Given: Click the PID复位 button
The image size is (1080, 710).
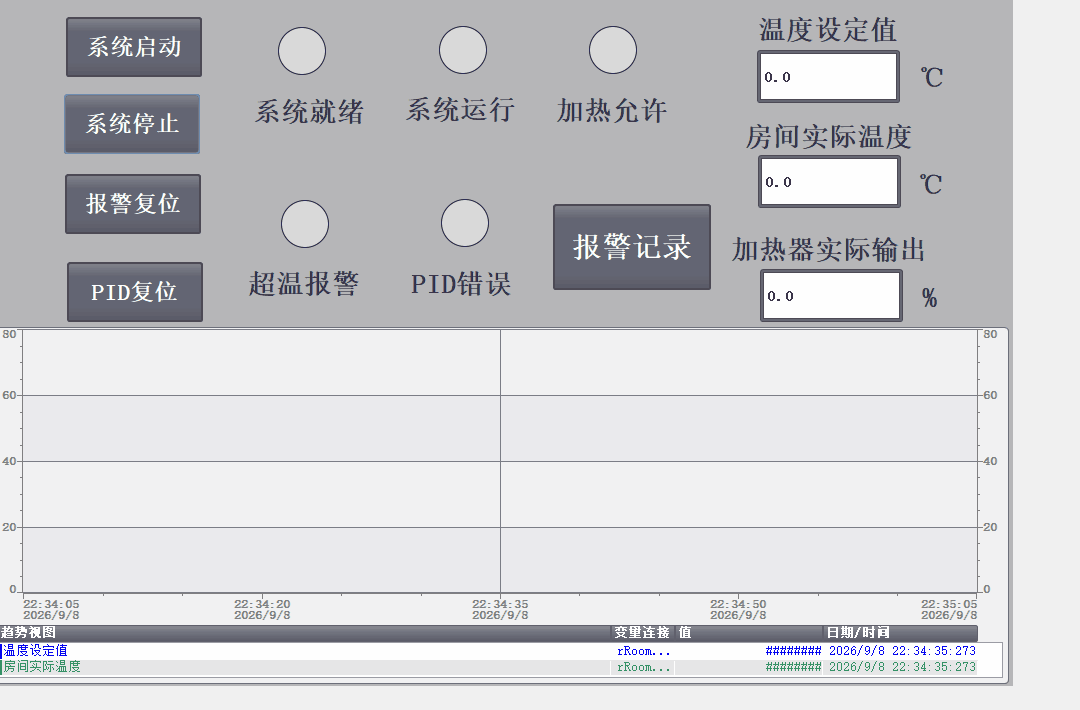Looking at the screenshot, I should 135,292.
